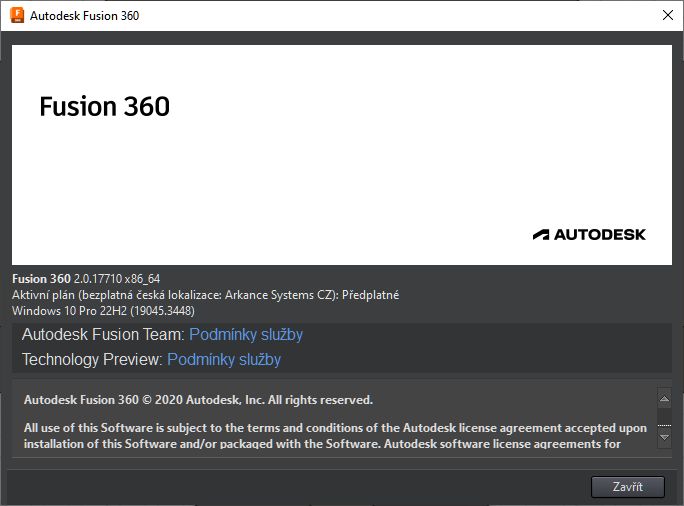
Task: Click the large Fusion 360 banner title
Action: (x=105, y=107)
